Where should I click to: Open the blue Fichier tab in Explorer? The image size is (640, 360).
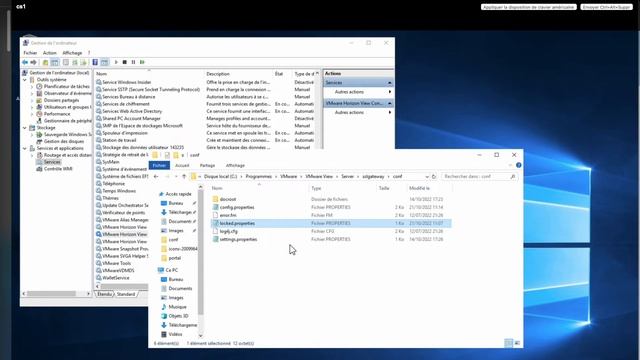click(159, 165)
